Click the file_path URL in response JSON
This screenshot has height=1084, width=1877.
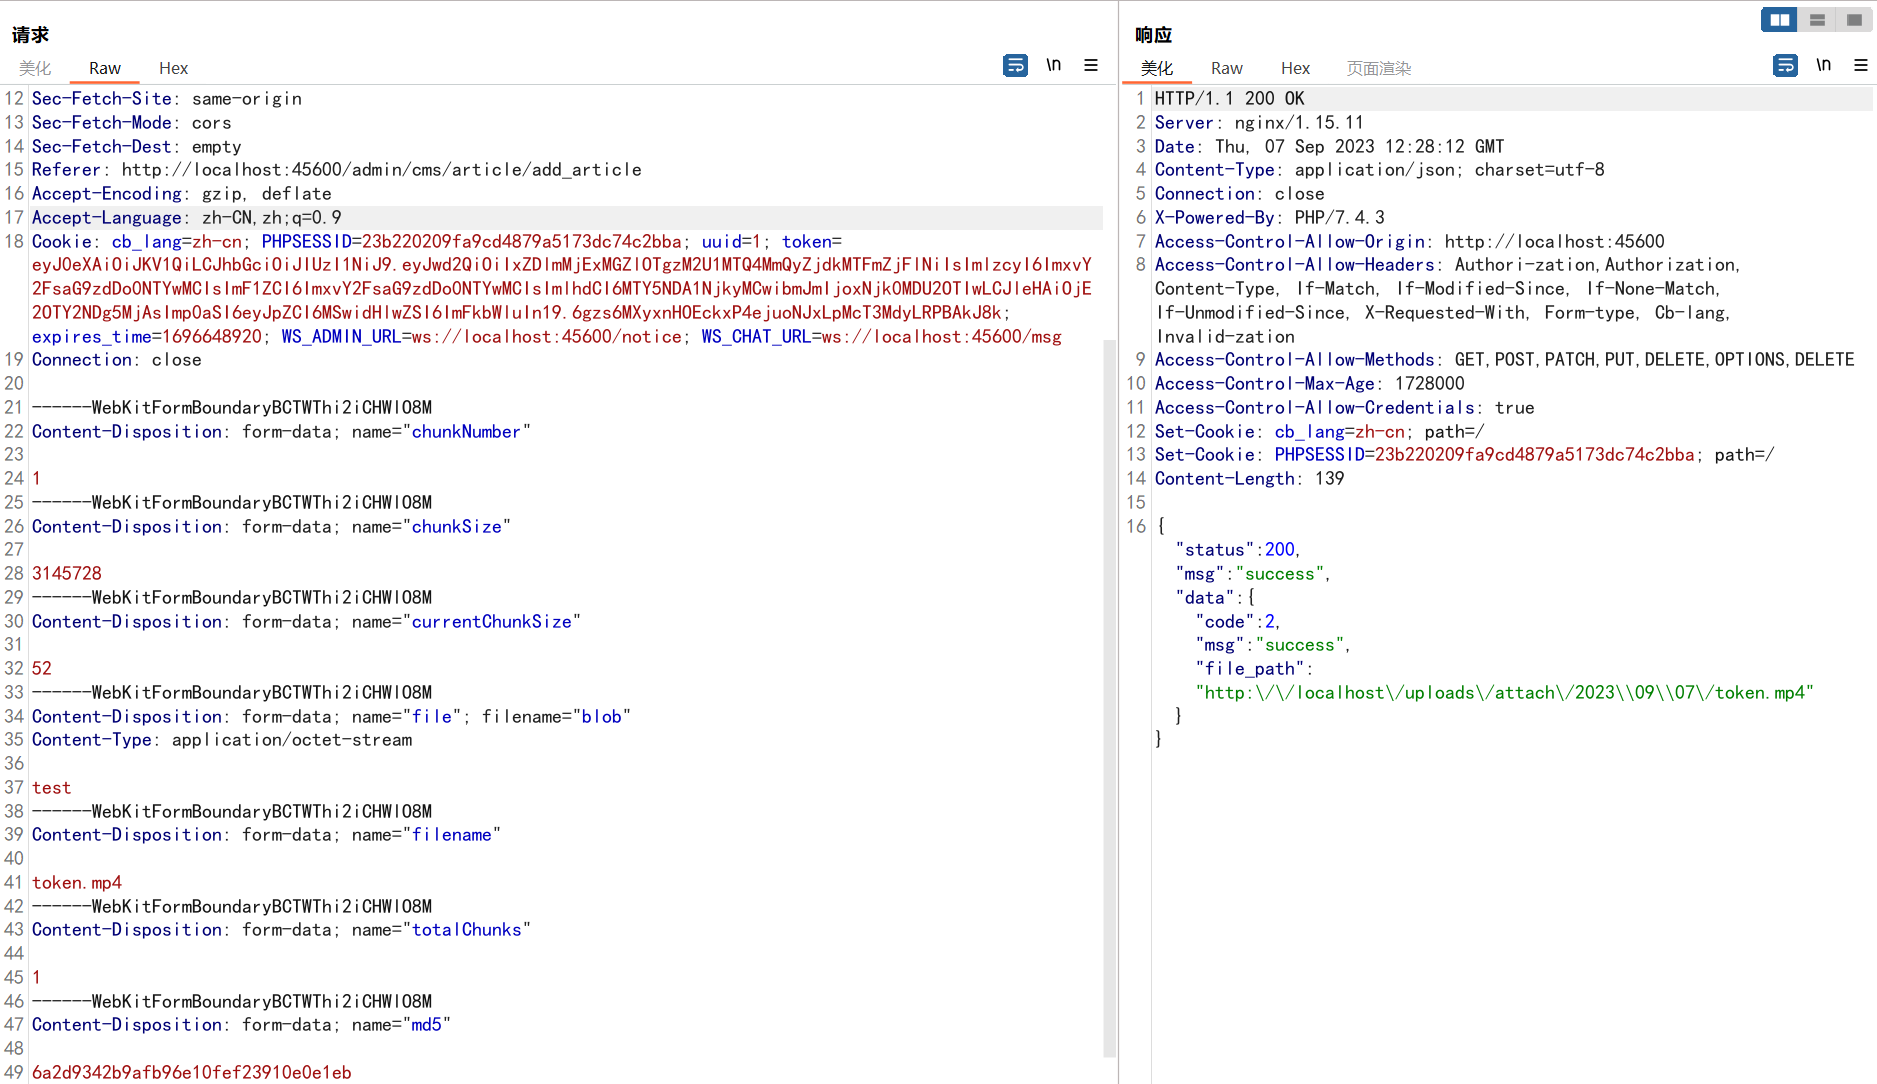(x=1504, y=693)
